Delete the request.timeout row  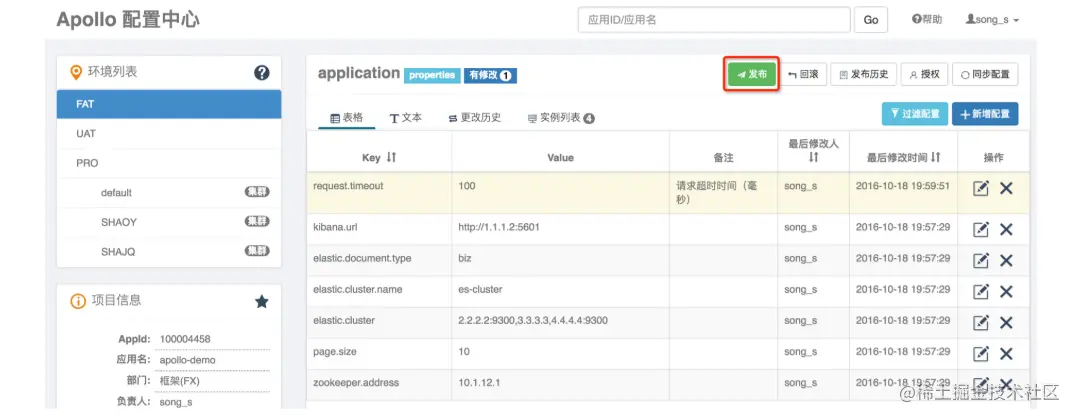(1006, 188)
